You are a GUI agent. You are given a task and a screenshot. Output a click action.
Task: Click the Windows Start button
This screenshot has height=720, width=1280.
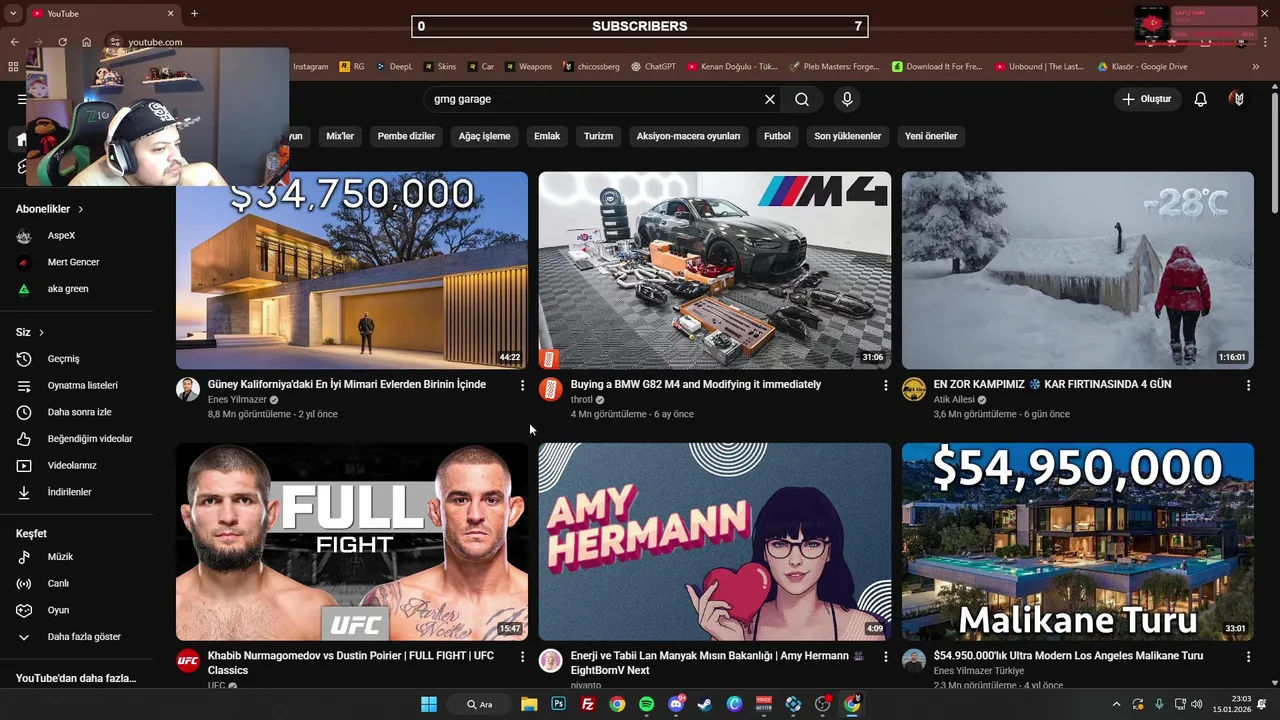[x=429, y=704]
